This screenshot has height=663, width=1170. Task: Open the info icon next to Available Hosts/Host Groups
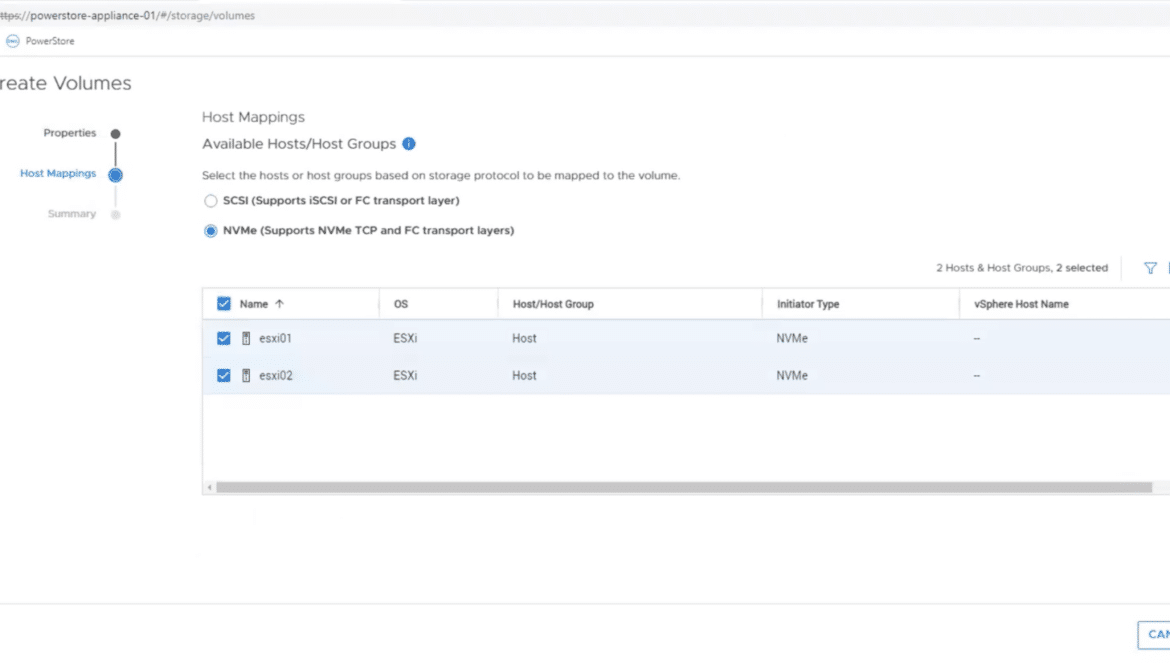pos(409,144)
